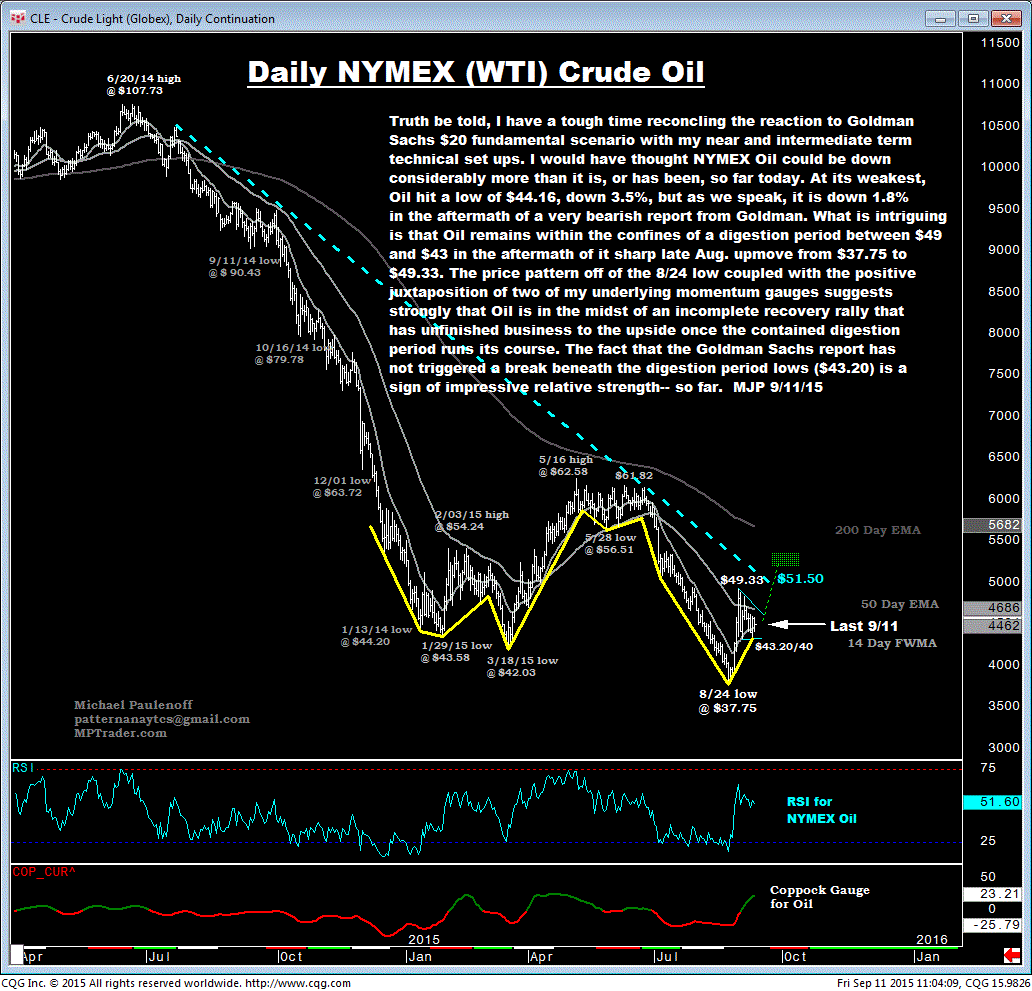Screen dimensions: 1032x991
Task: Click the CQG app icon in title bar
Action: 18,18
